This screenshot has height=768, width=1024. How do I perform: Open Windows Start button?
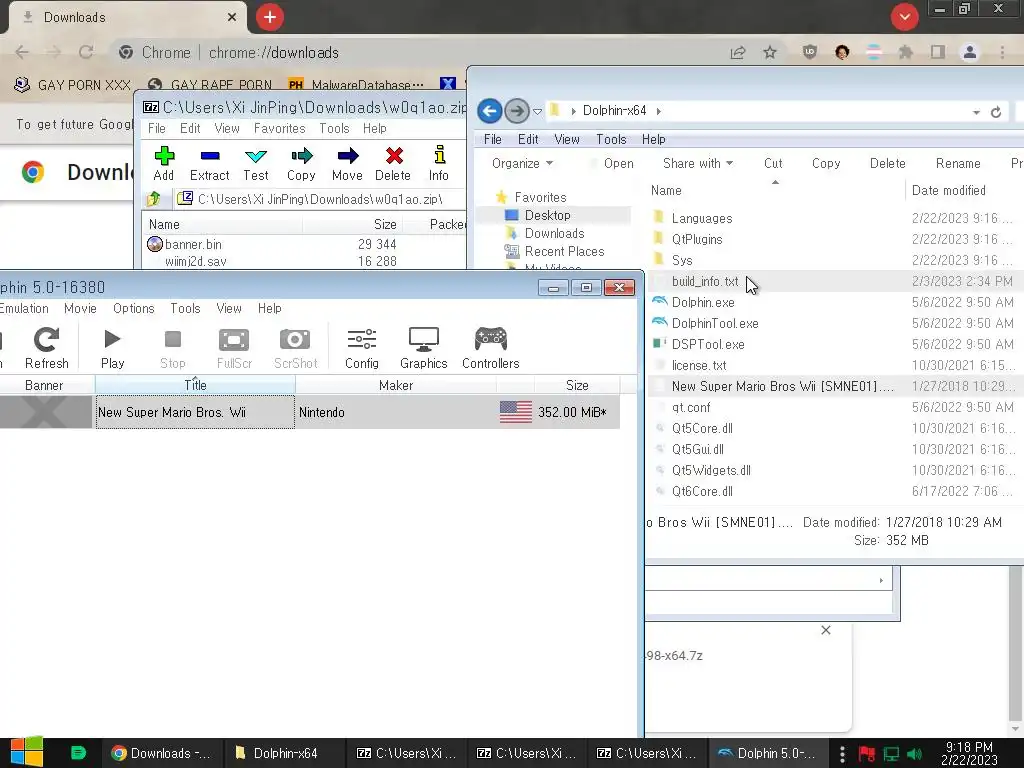[x=27, y=753]
